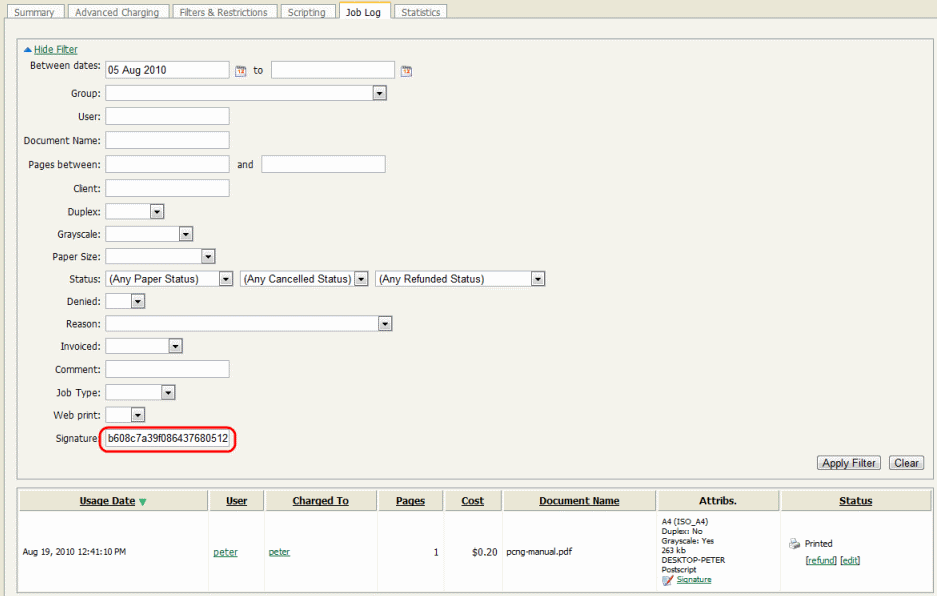Collapse the filter using the blue triangle
Viewport: 937px width, 596px height.
[x=27, y=50]
